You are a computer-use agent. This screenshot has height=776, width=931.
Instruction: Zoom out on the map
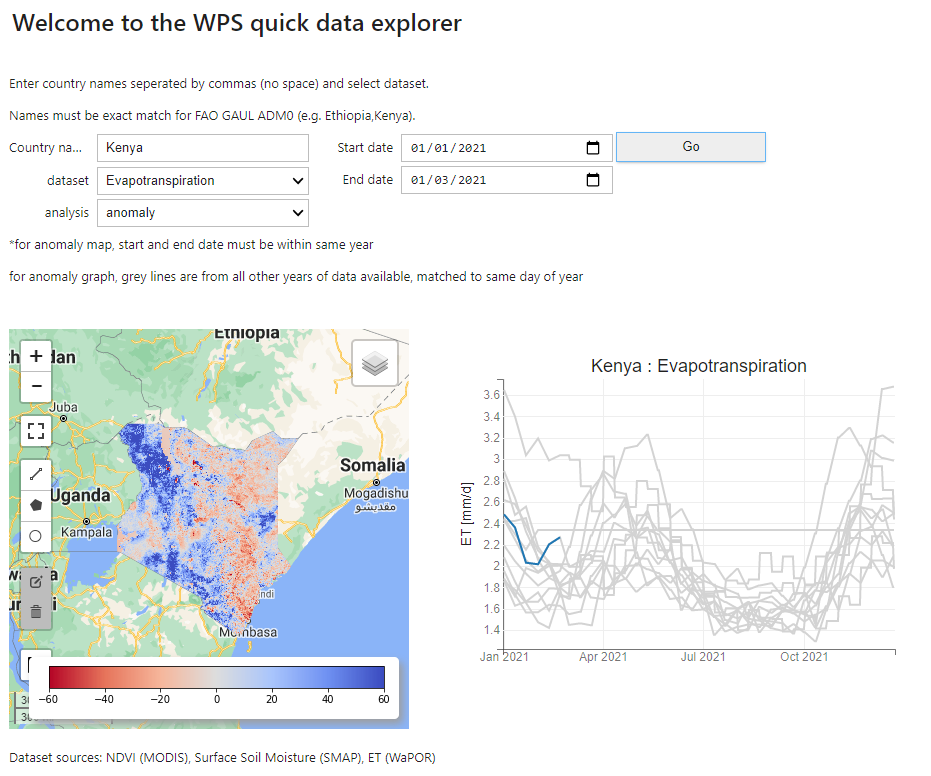[x=36, y=386]
